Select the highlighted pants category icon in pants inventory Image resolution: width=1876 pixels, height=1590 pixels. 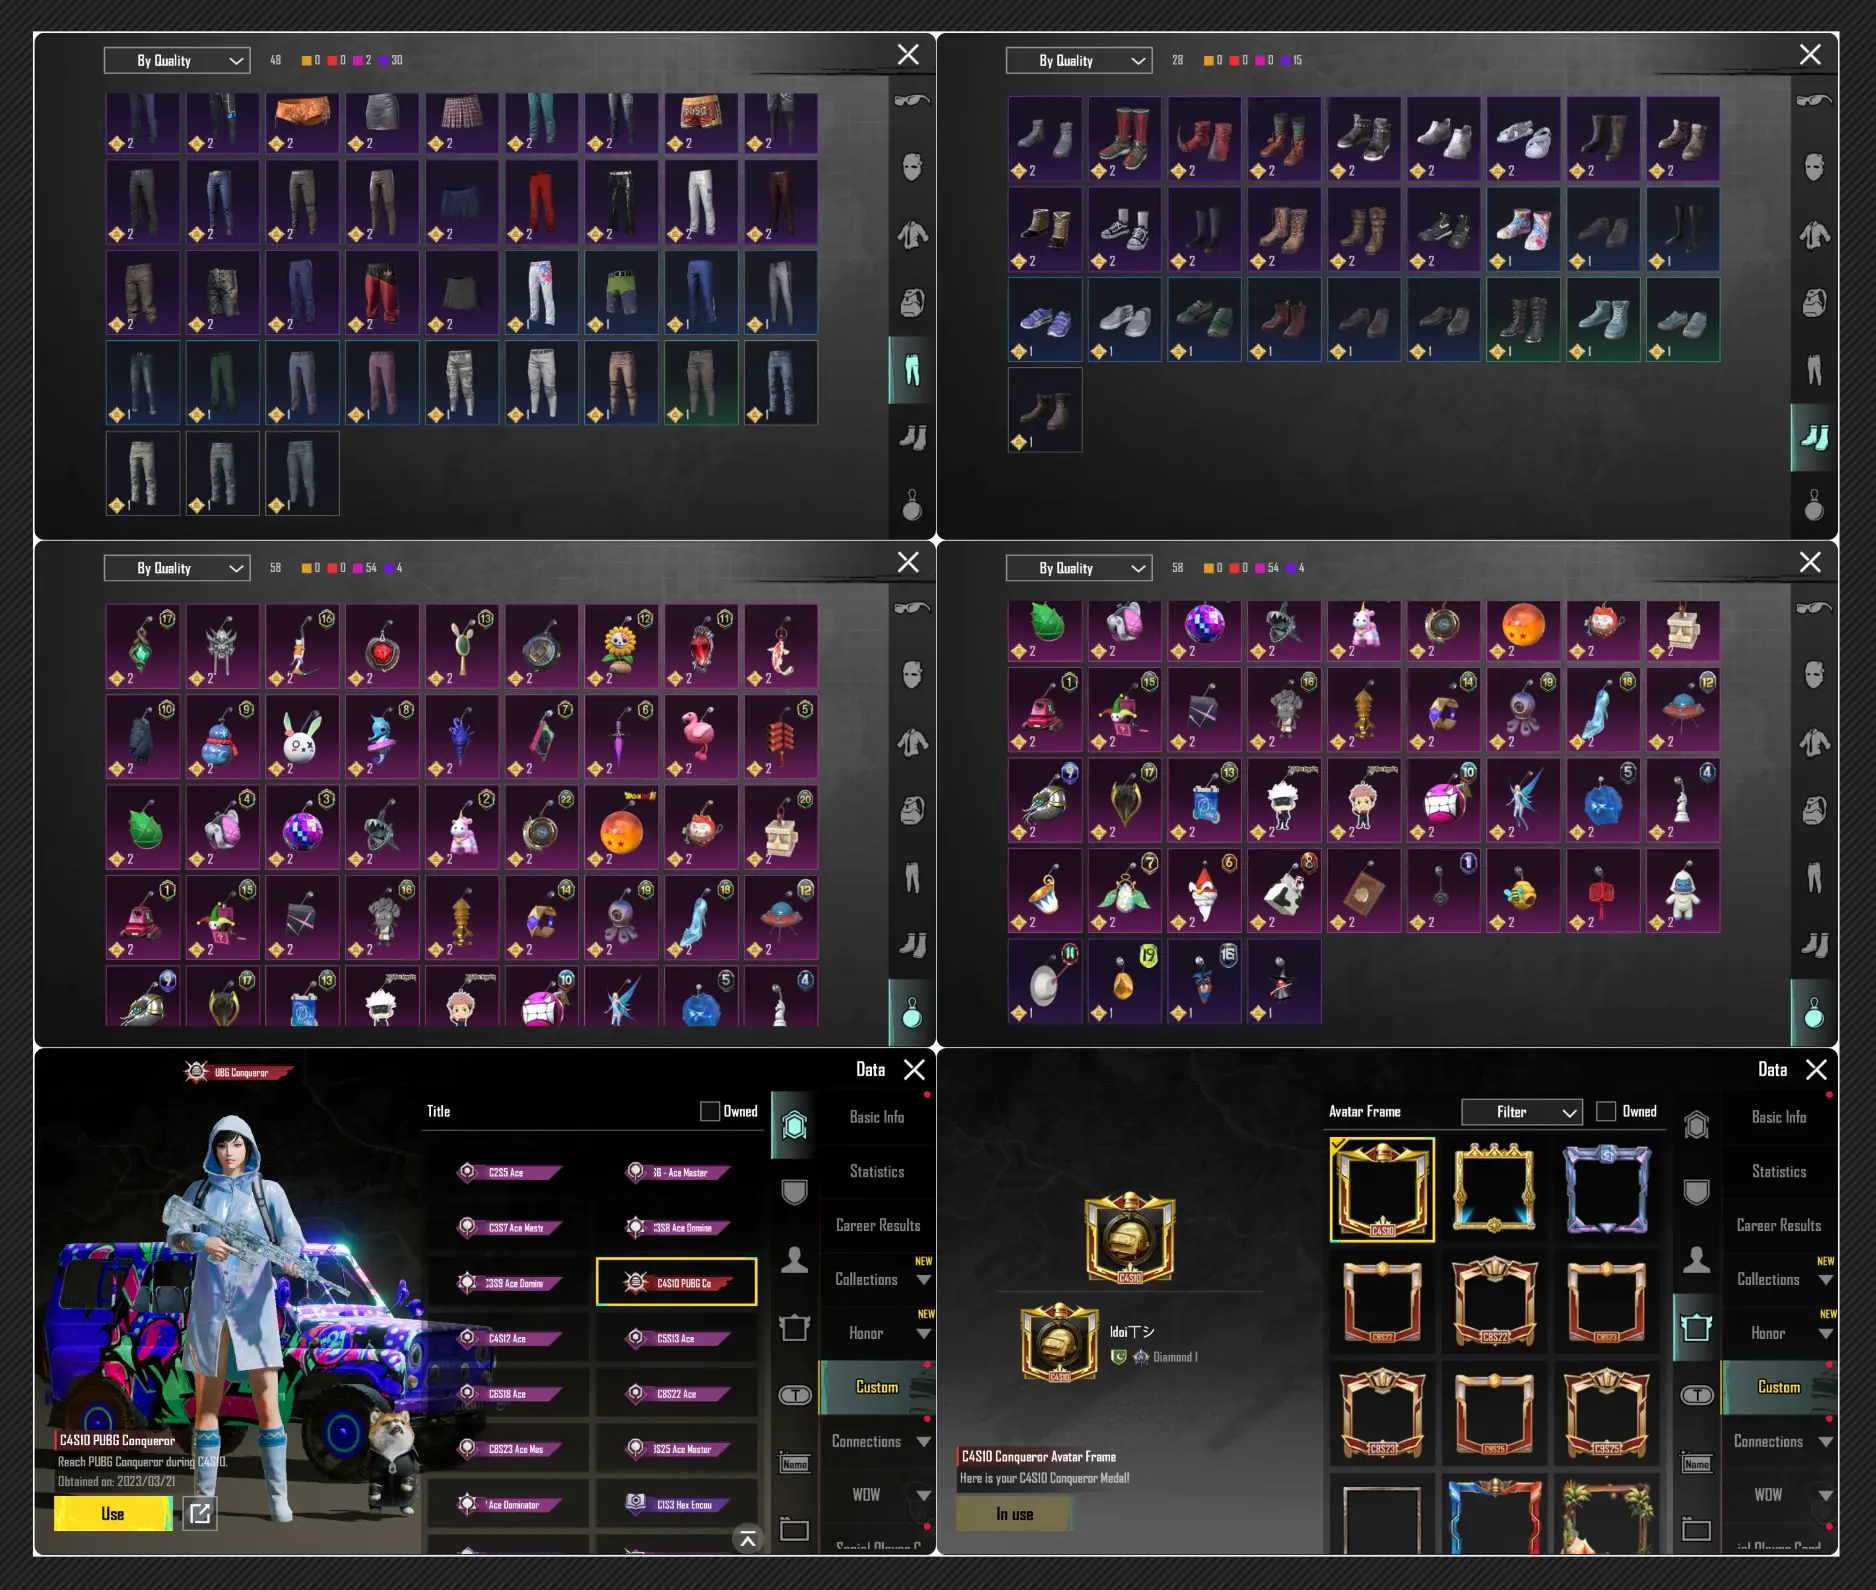[912, 370]
